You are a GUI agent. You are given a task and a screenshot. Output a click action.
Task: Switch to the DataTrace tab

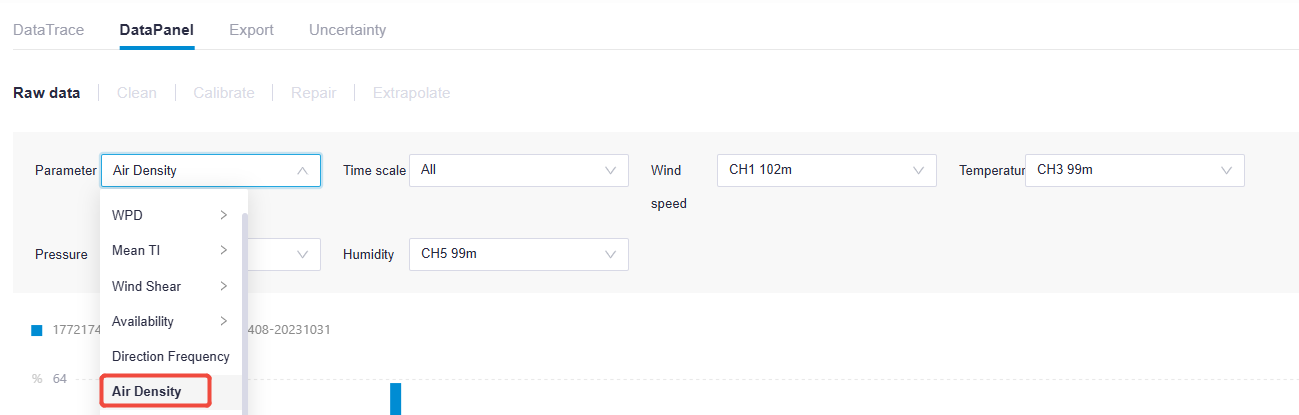pyautogui.click(x=48, y=30)
